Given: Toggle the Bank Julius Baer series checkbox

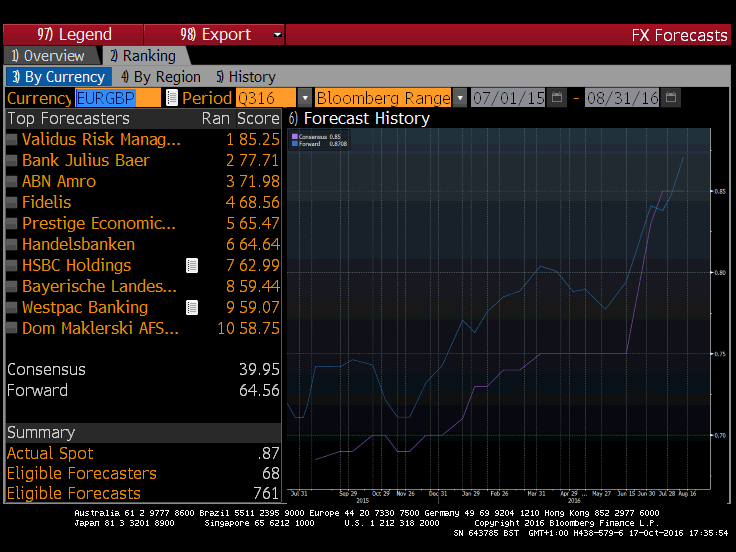Looking at the screenshot, I should (12, 161).
